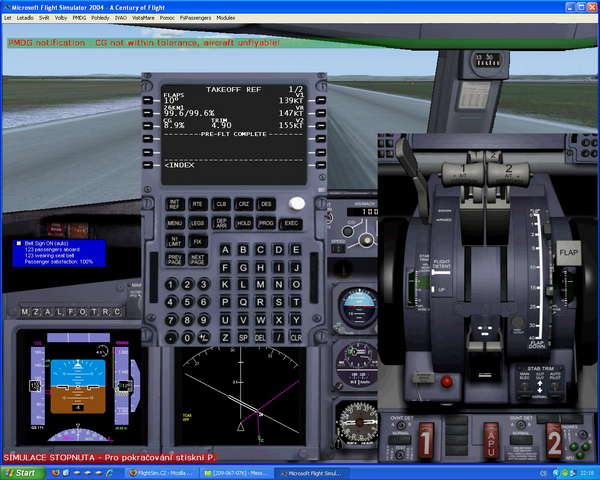Viewport: 600px width, 480px height.
Task: Switch to Microsoft Flight Simulator taskbar button
Action: [312, 473]
